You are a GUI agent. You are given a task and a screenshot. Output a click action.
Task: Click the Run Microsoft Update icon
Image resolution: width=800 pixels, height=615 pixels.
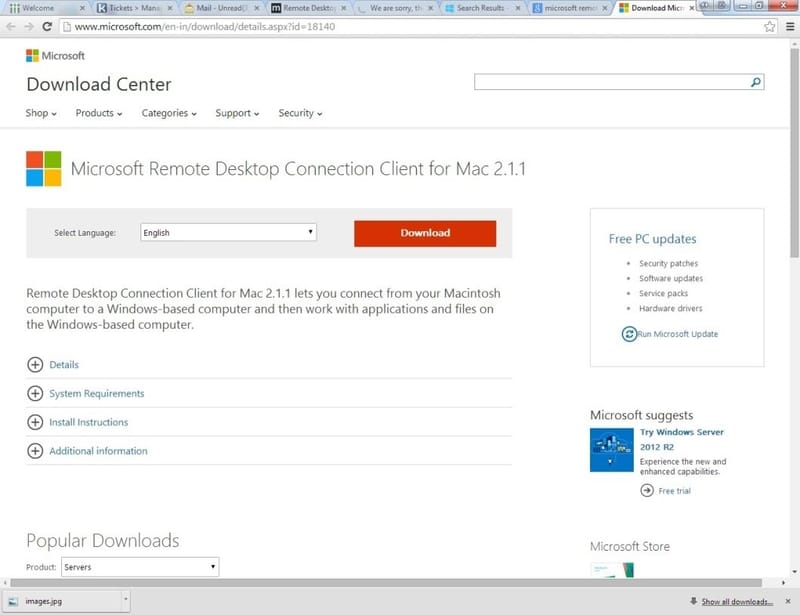[629, 333]
